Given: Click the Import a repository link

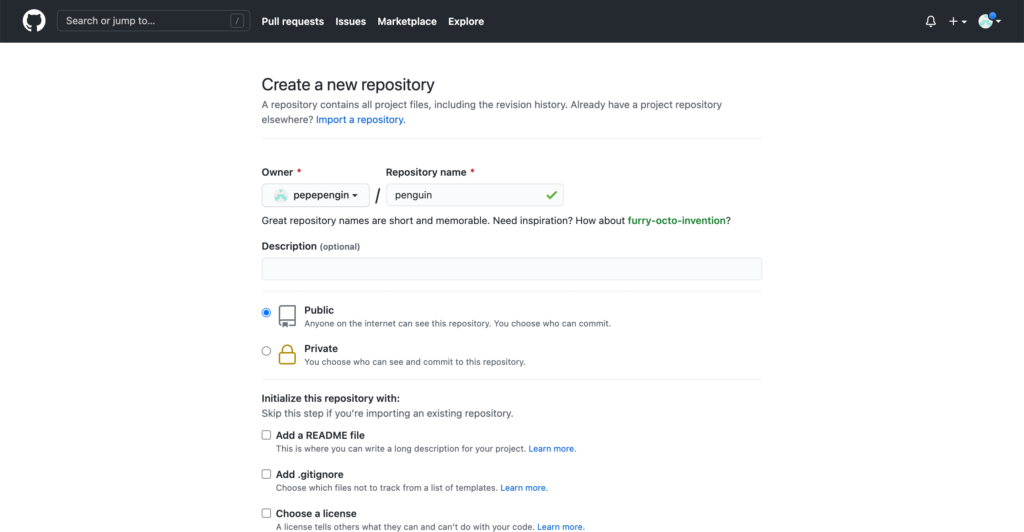Looking at the screenshot, I should click(360, 119).
